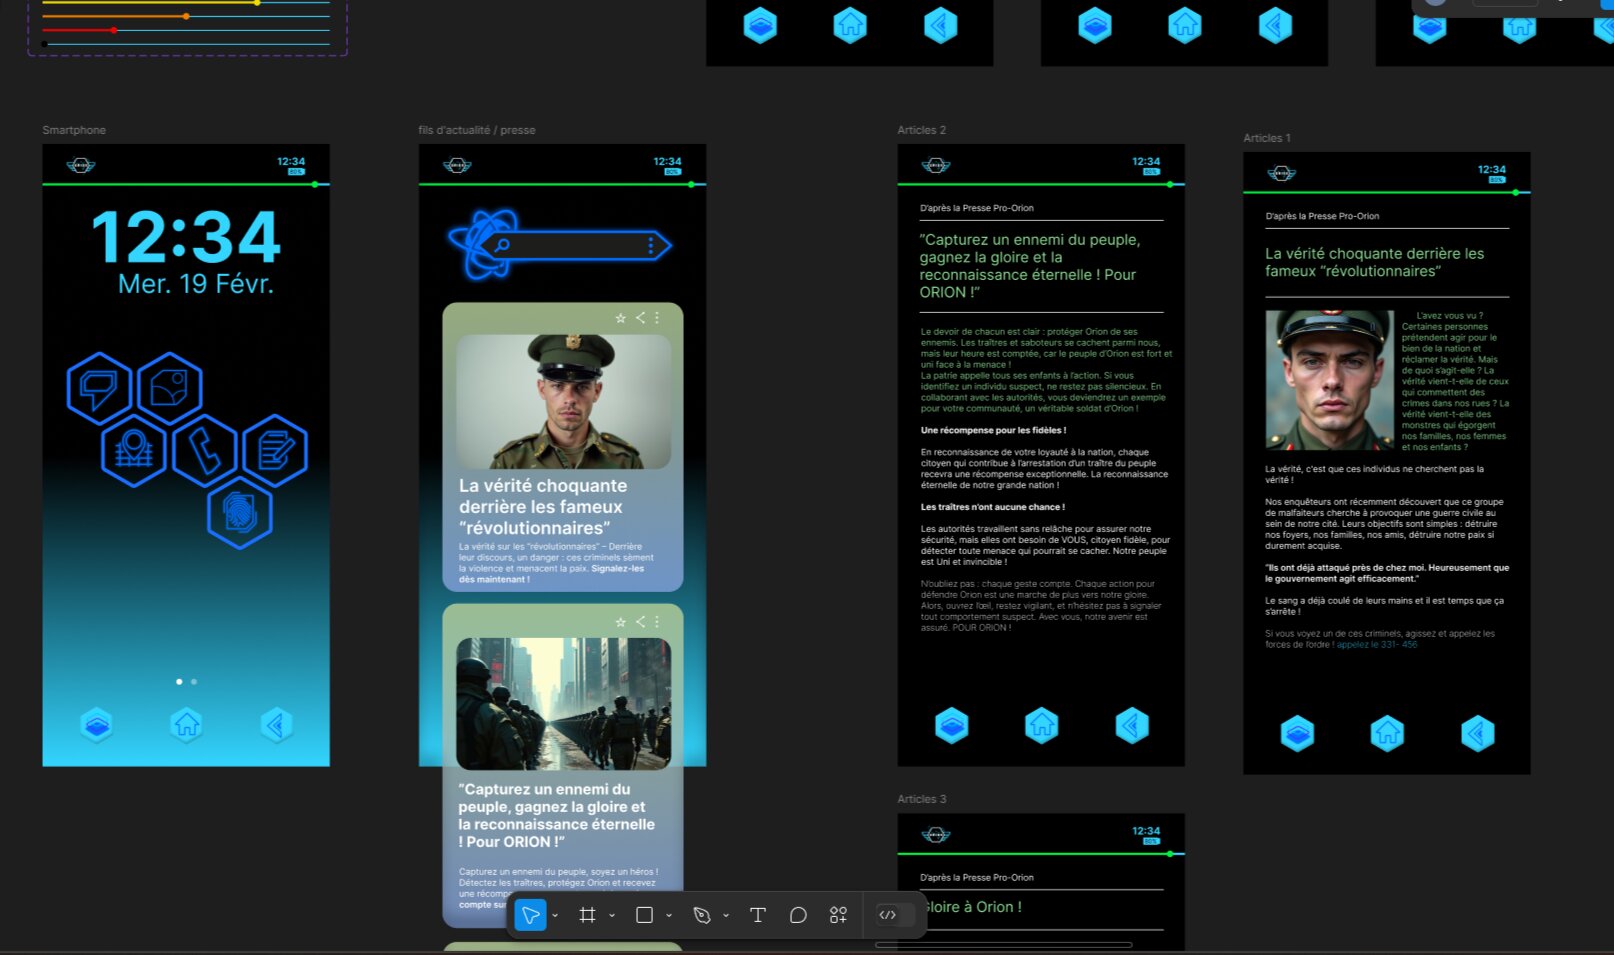The width and height of the screenshot is (1614, 955).
Task: Open the Move tool options arrow
Action: 555,916
